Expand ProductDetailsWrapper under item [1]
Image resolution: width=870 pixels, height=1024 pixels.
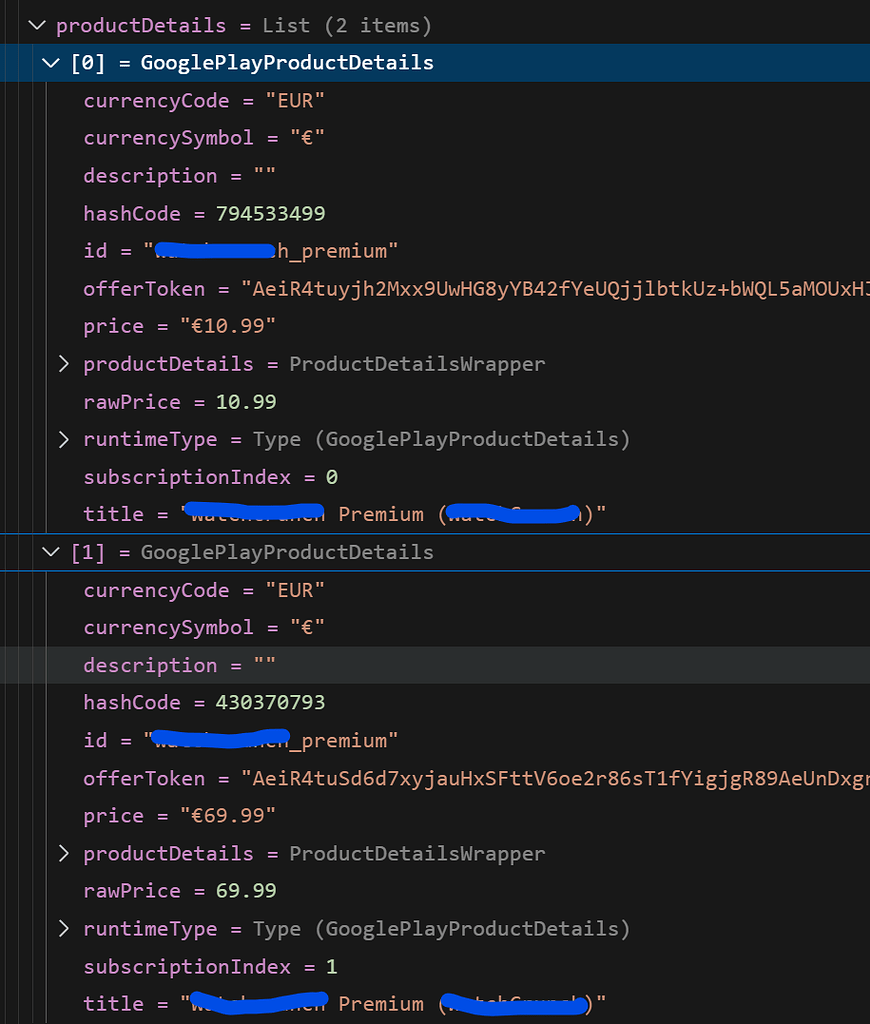(x=64, y=853)
